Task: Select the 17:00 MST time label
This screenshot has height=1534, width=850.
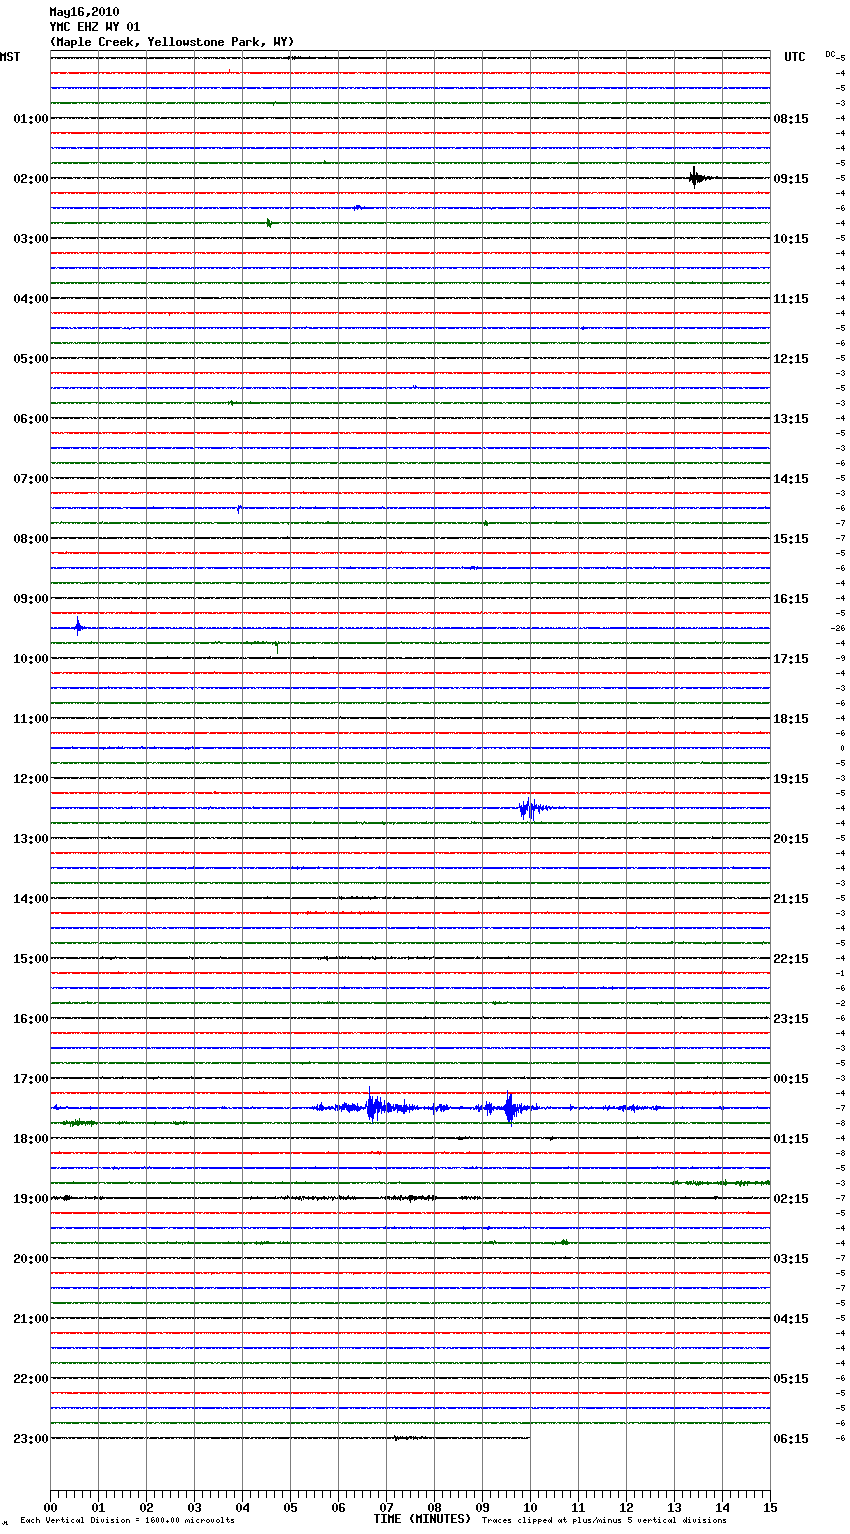Action: coord(31,1078)
